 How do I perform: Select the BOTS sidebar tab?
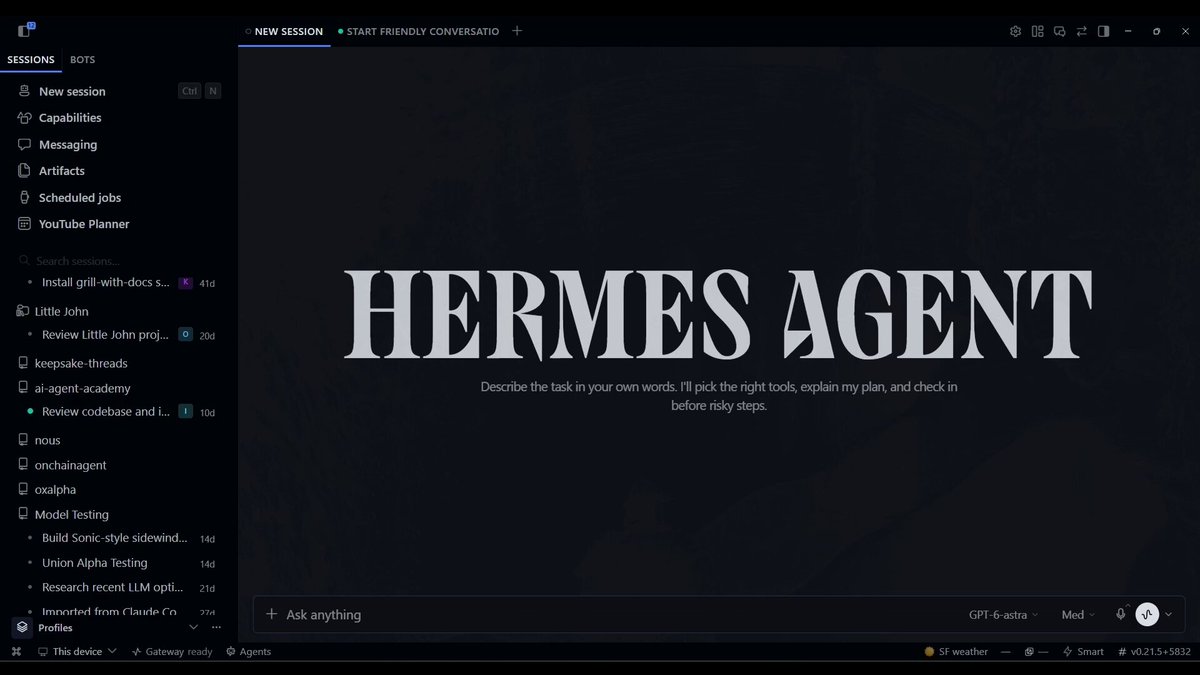coord(83,60)
